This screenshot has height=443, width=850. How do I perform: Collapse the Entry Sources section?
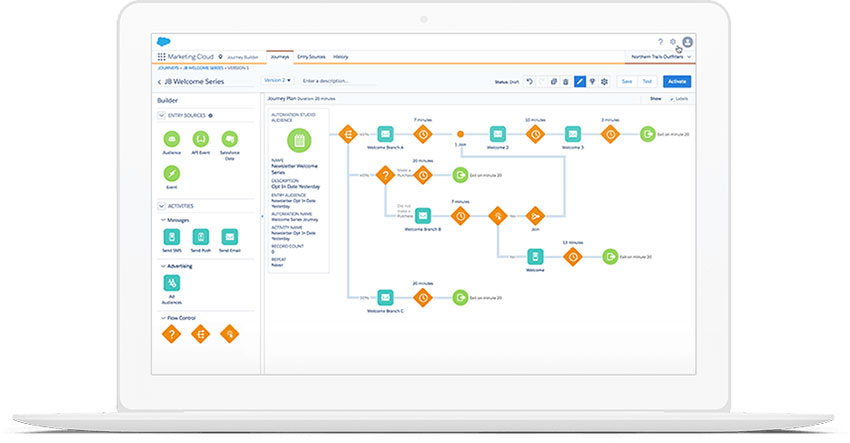tap(161, 115)
